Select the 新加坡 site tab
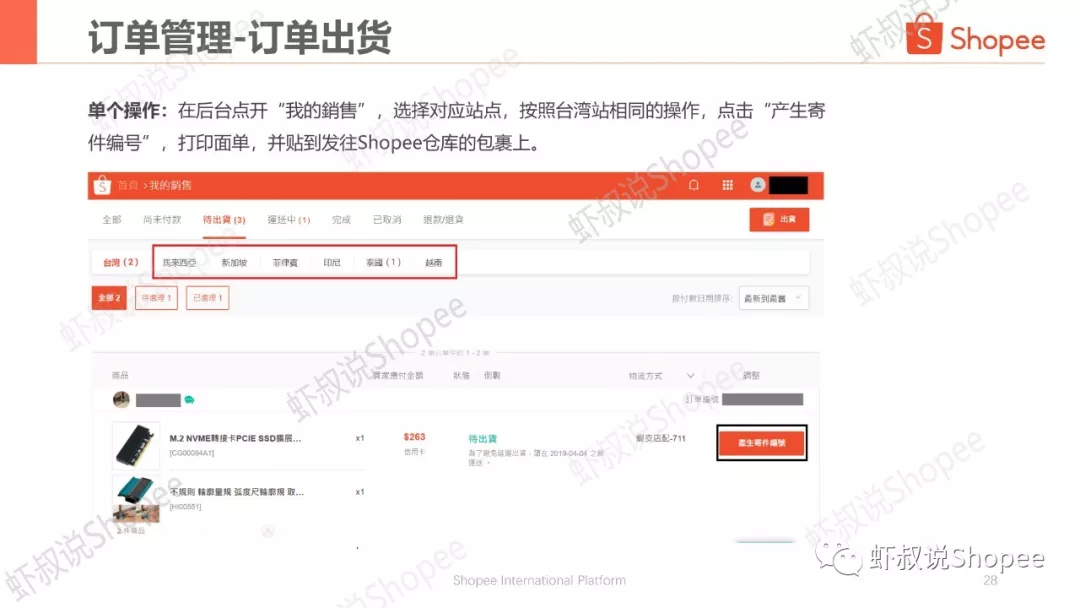The width and height of the screenshot is (1080, 608). [x=234, y=262]
